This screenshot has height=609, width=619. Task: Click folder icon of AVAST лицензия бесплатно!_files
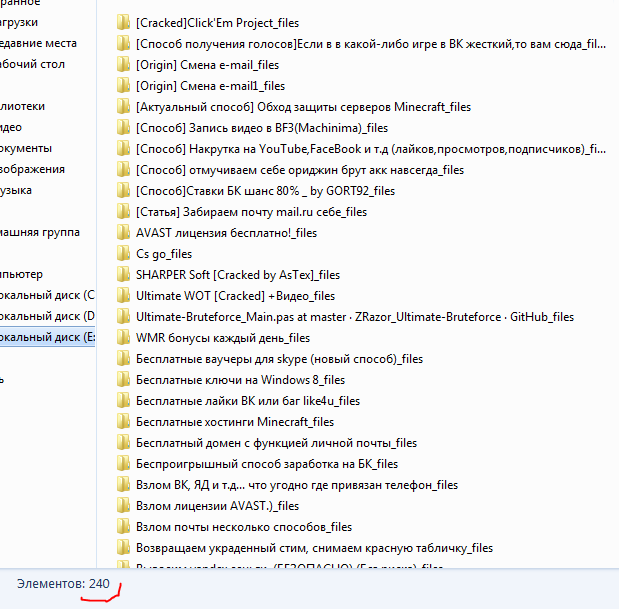[x=123, y=232]
